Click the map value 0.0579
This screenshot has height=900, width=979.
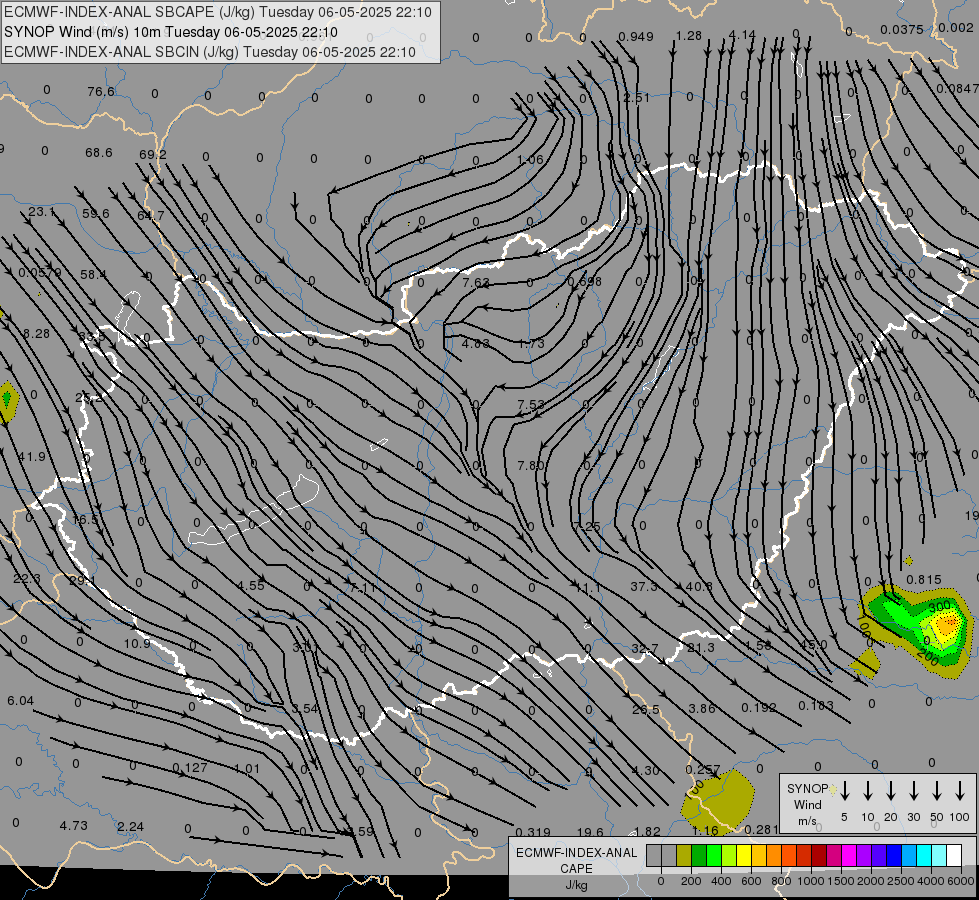pyautogui.click(x=40, y=273)
